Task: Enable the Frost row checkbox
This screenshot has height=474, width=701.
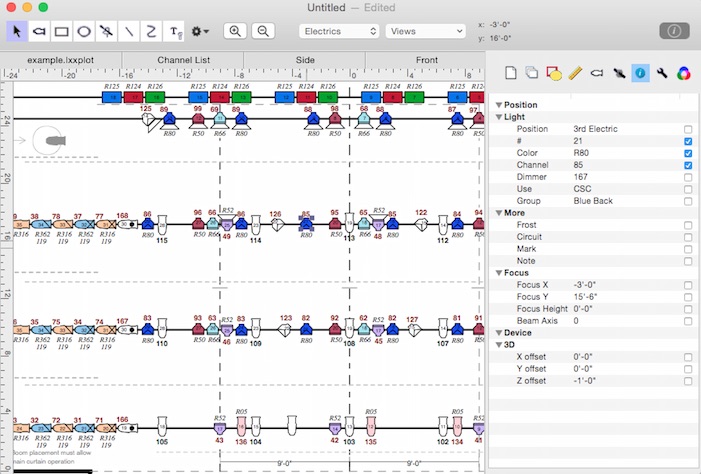Action: click(x=688, y=225)
